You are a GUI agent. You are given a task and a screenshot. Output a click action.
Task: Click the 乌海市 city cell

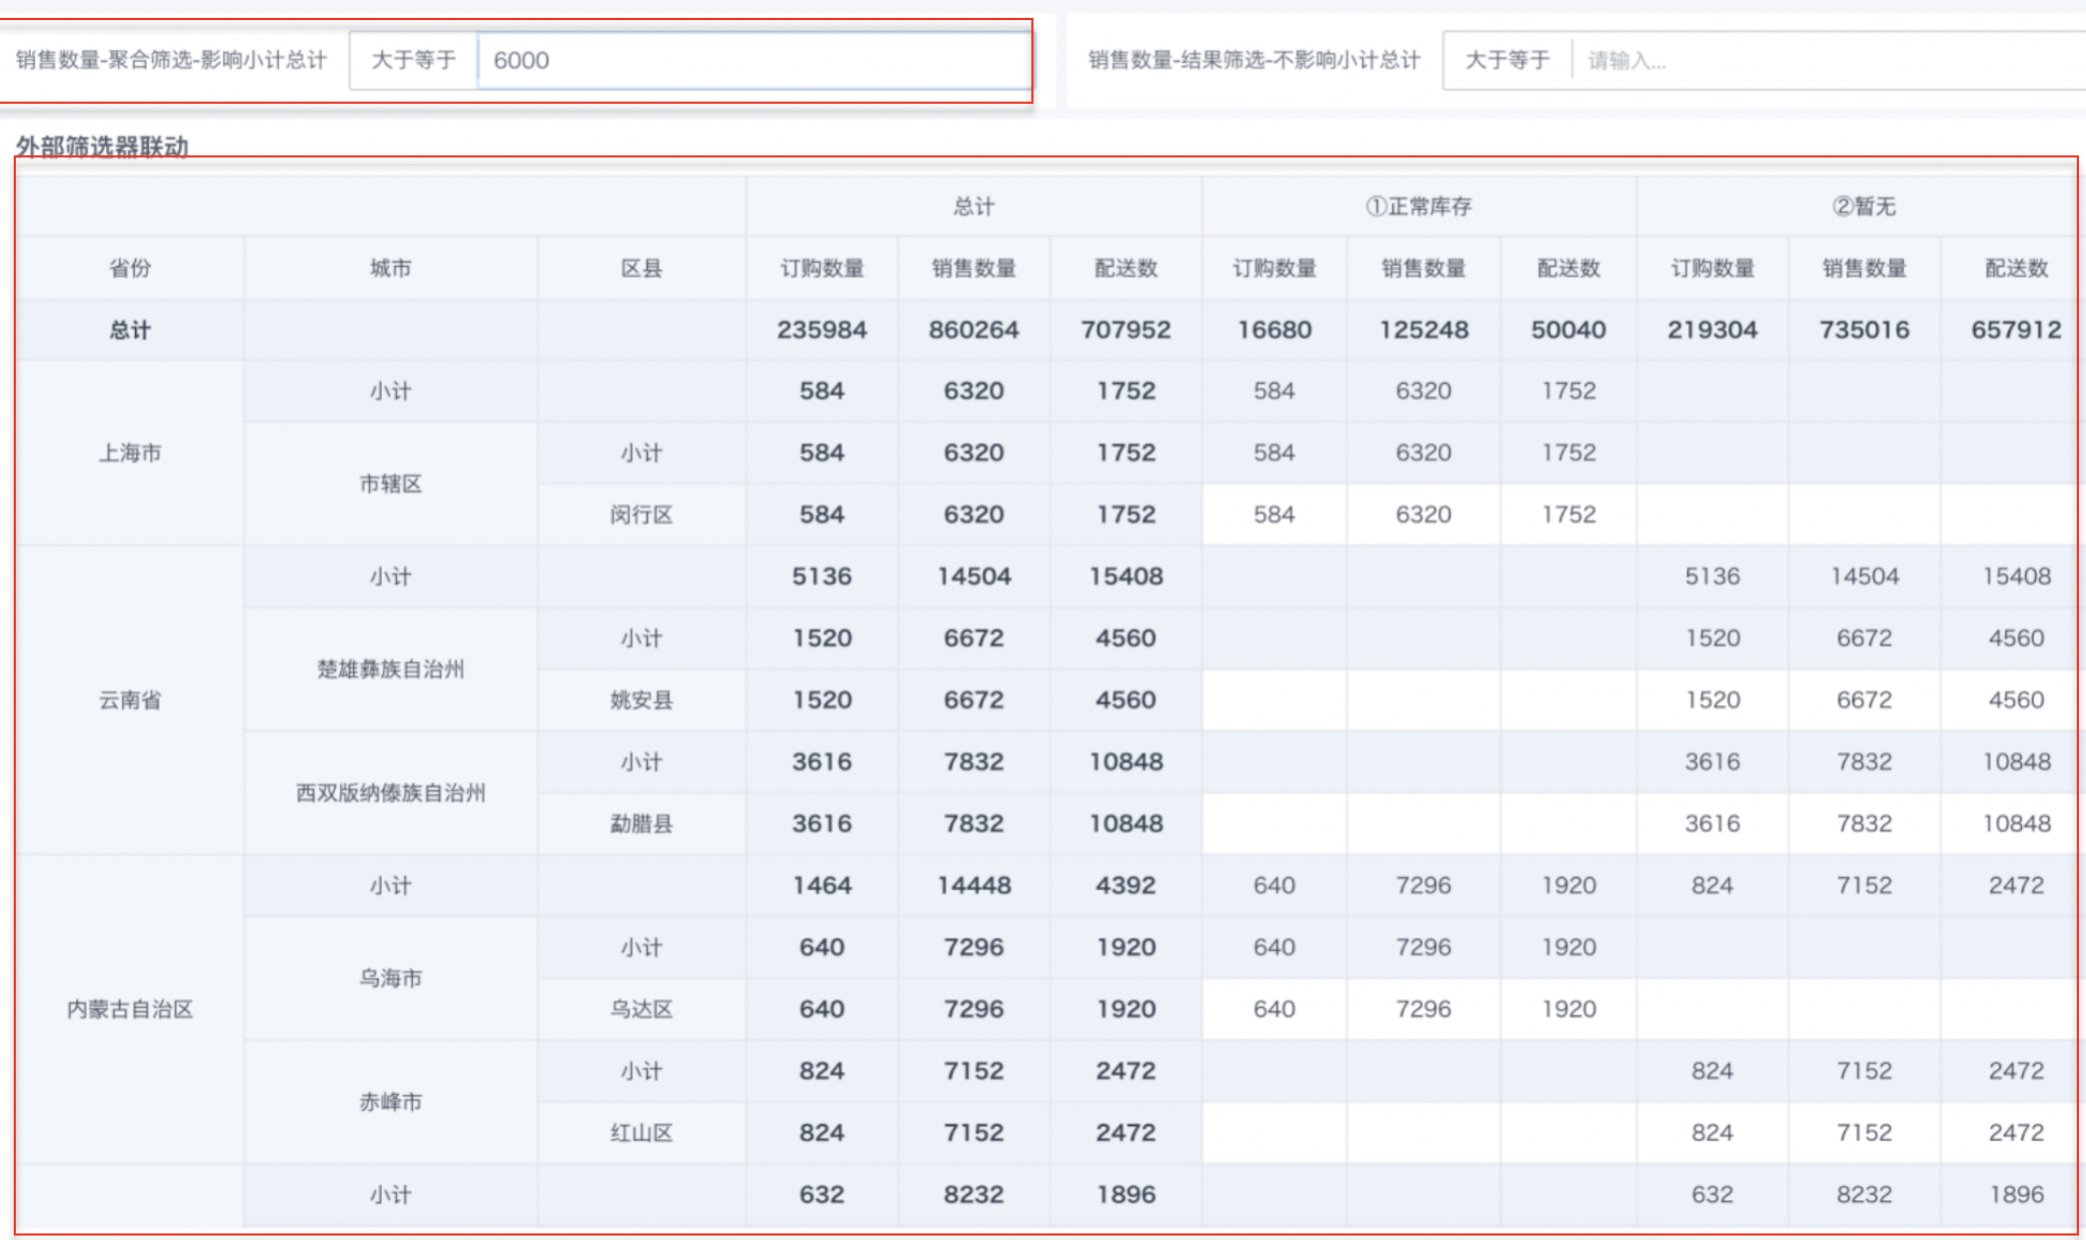(390, 978)
